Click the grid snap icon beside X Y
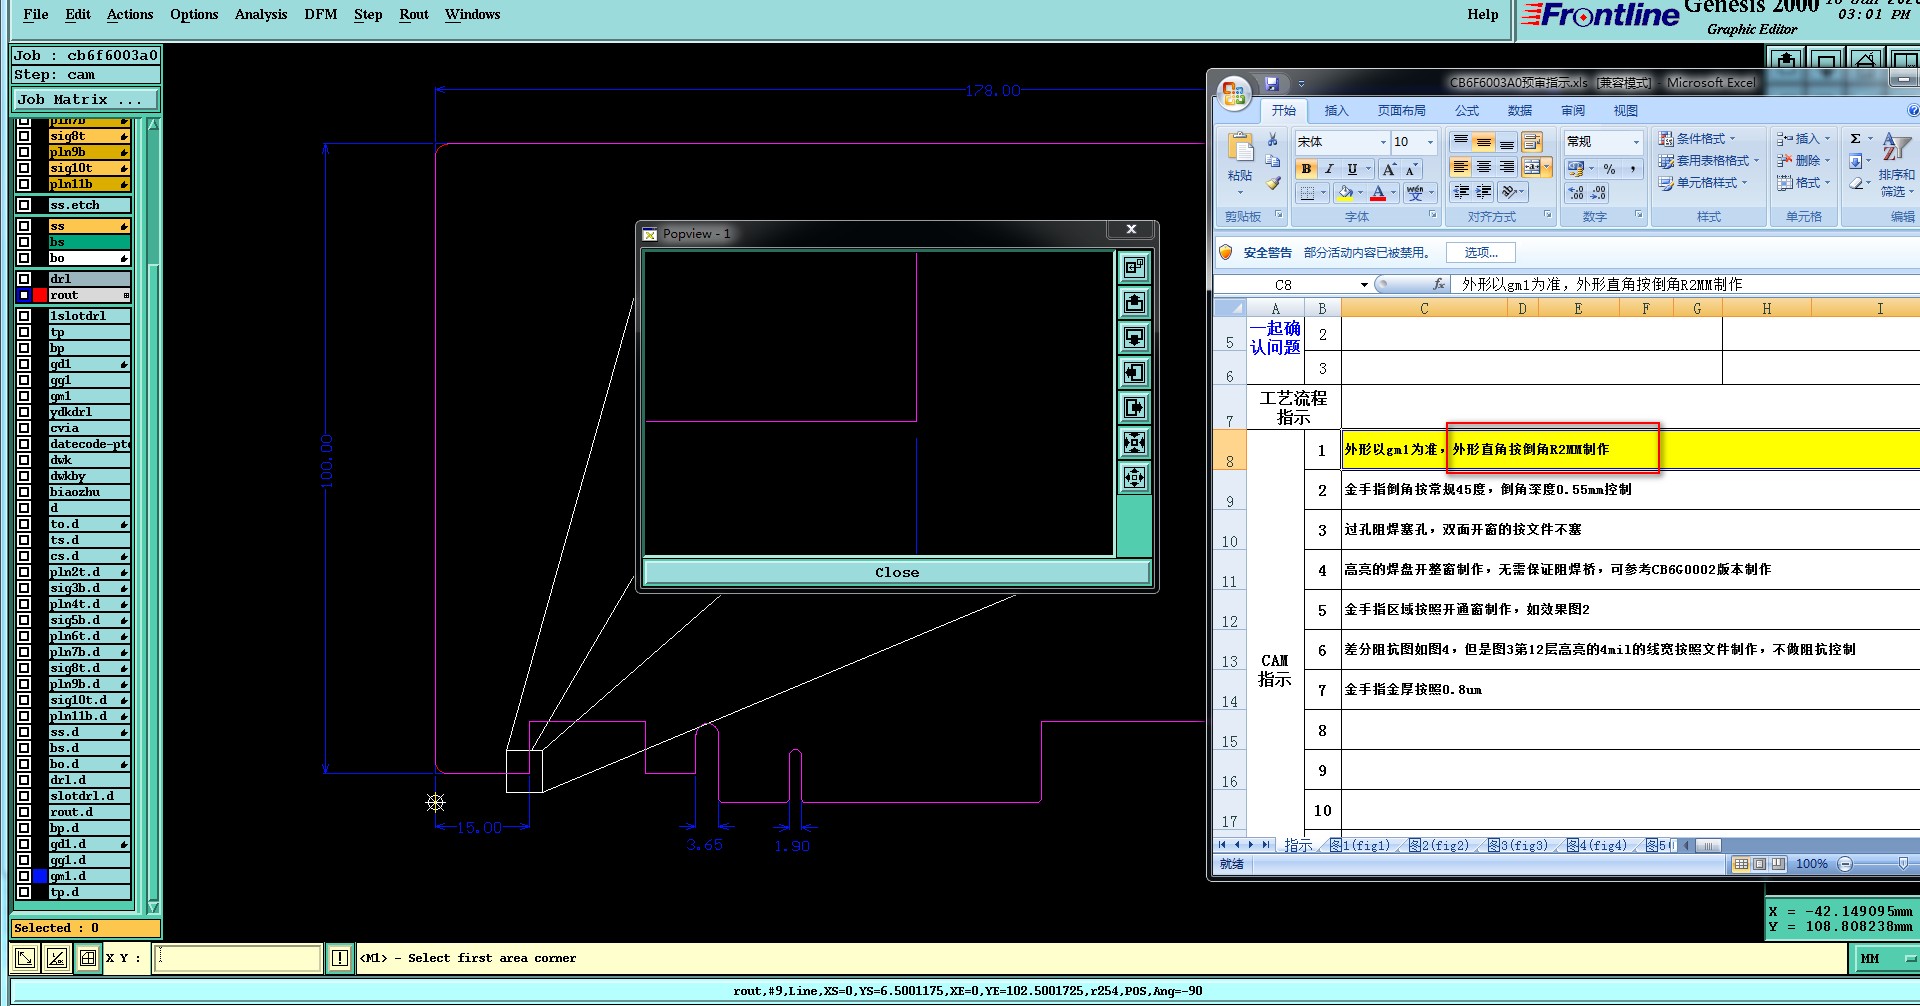This screenshot has height=1006, width=1920. point(88,958)
